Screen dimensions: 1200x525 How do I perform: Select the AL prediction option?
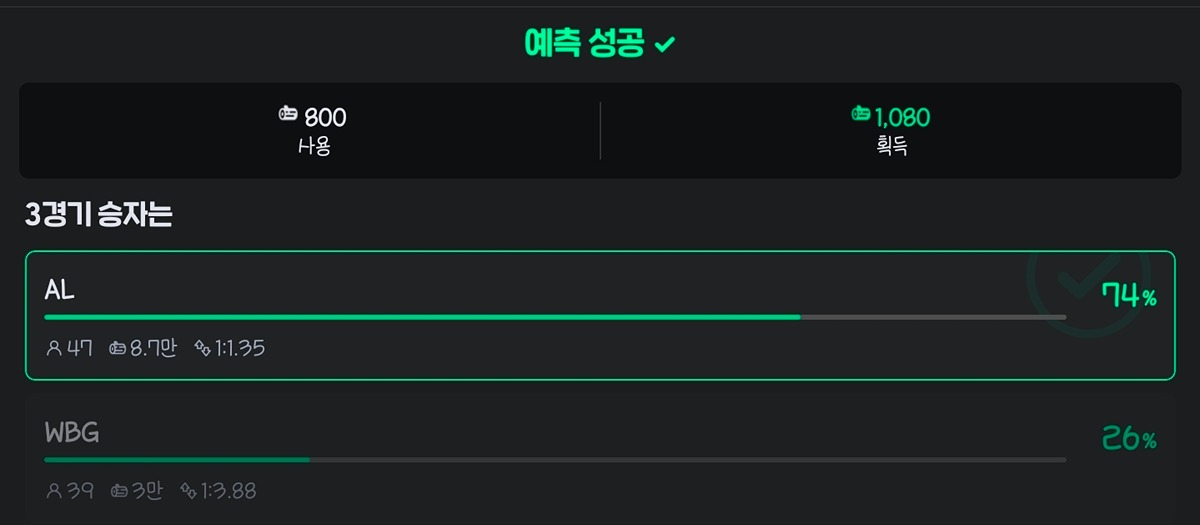pyautogui.click(x=600, y=315)
